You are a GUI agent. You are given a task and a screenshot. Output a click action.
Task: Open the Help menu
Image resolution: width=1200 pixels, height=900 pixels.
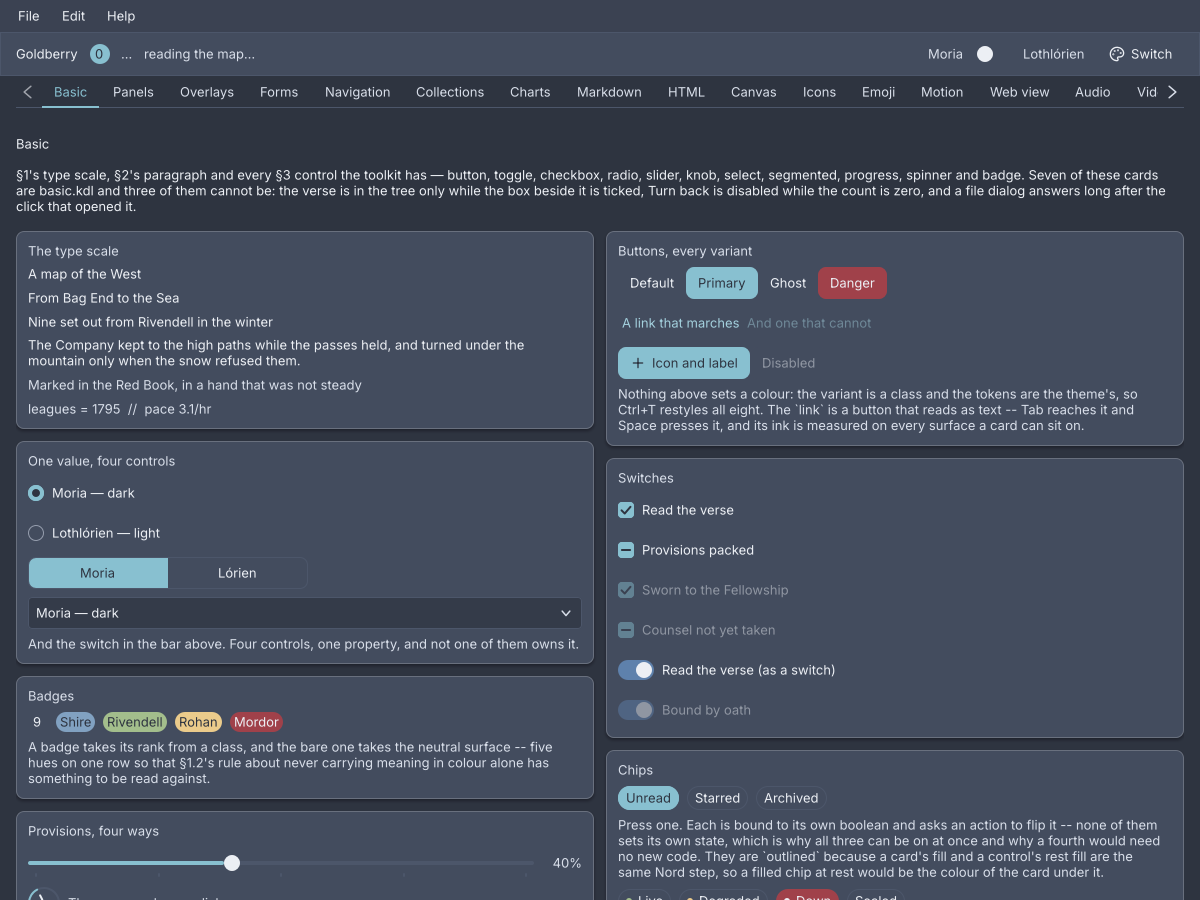pyautogui.click(x=121, y=16)
